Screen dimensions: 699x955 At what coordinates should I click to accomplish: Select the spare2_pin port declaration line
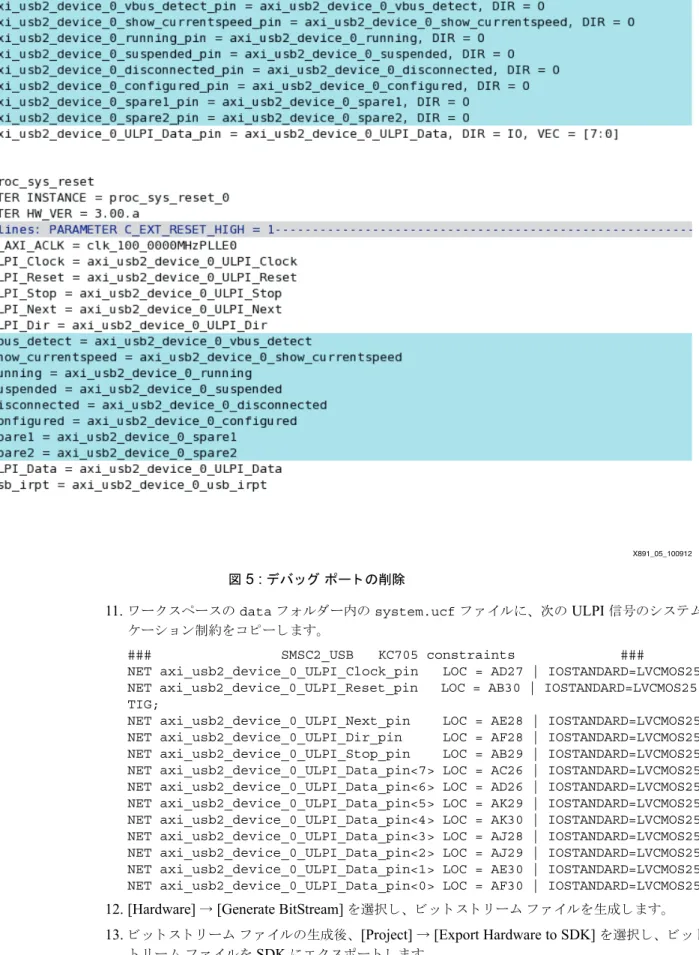click(235, 118)
